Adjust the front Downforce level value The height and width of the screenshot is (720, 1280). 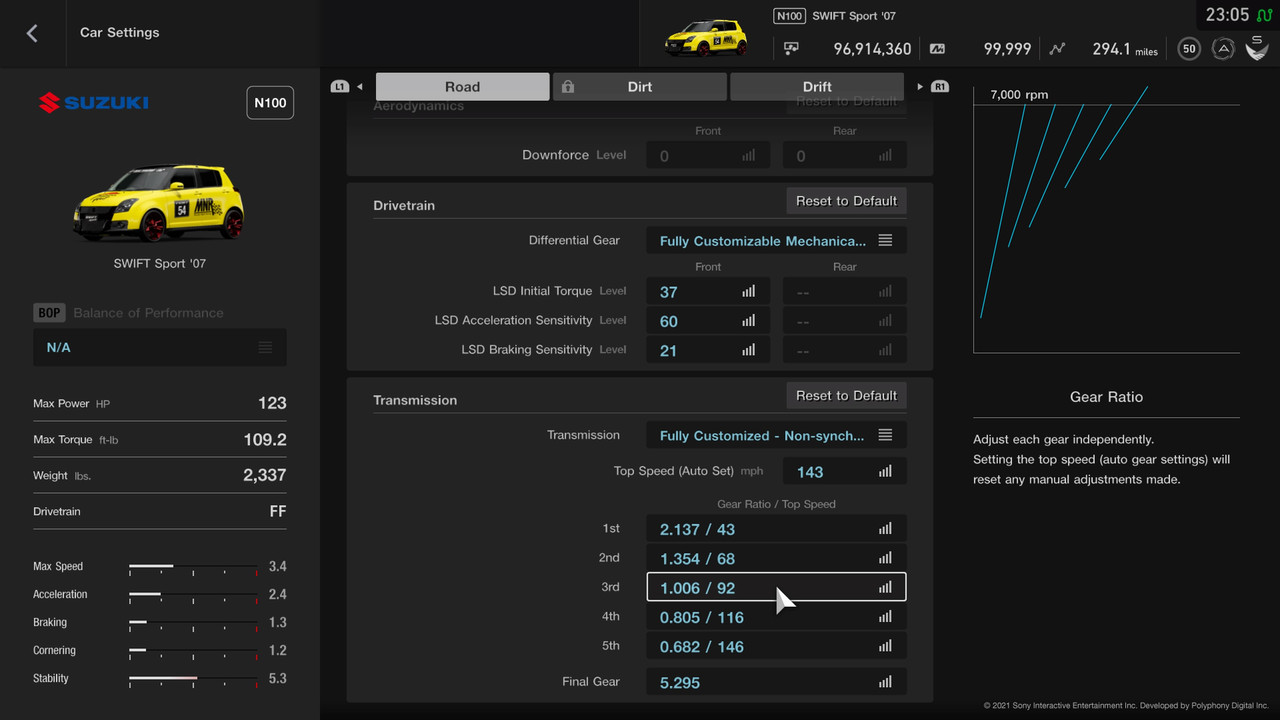(x=708, y=156)
